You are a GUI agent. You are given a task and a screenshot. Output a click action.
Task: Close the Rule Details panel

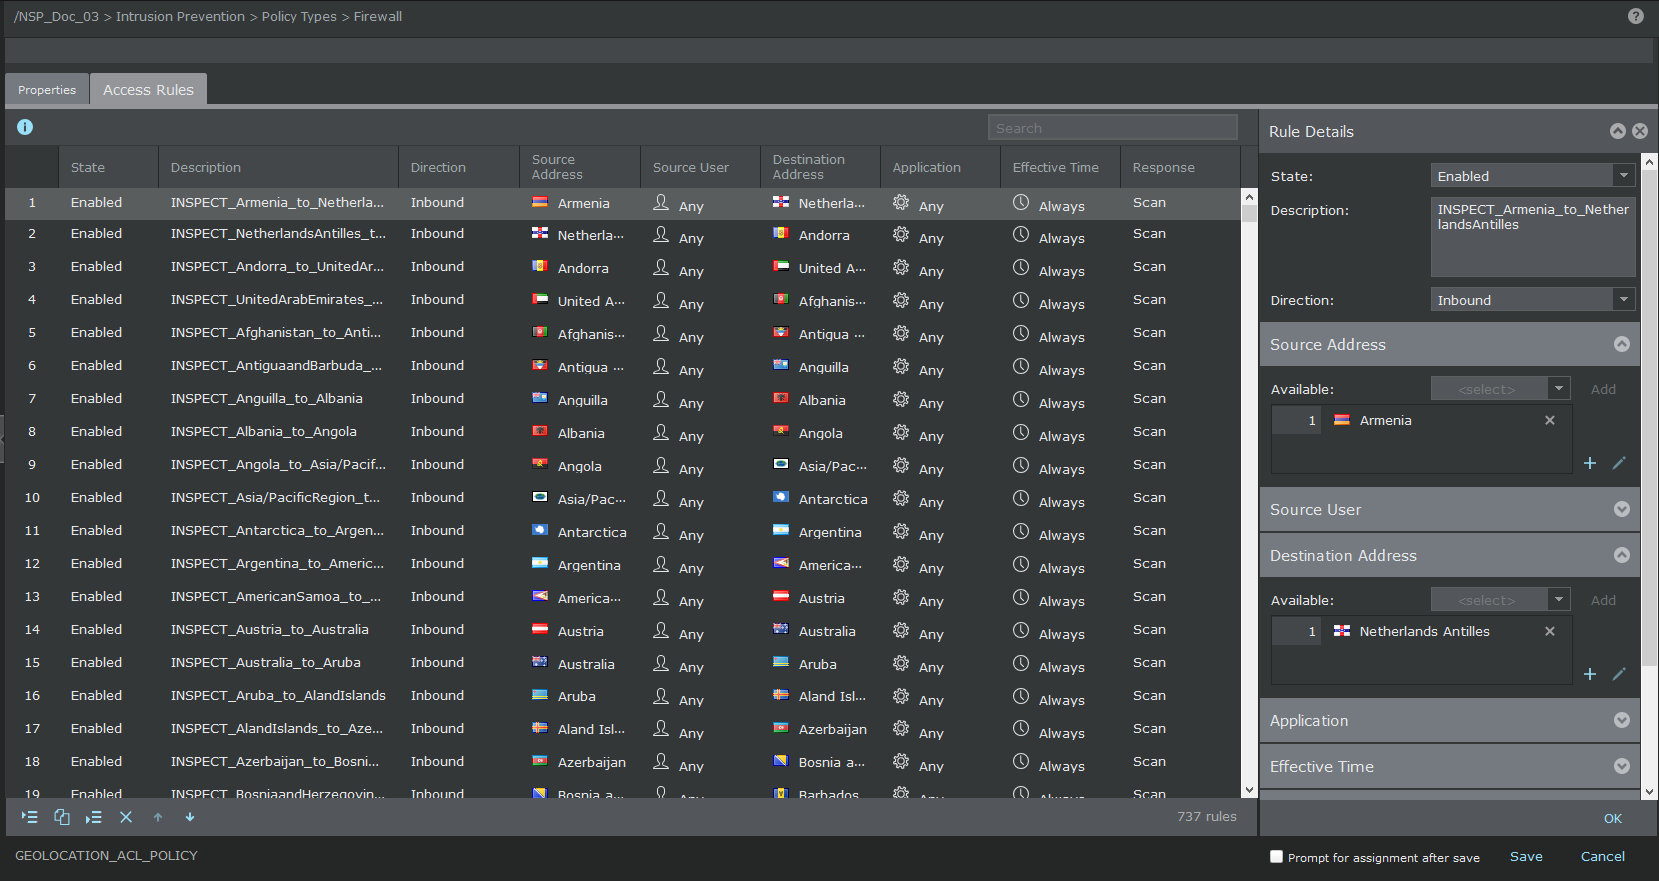[1640, 131]
